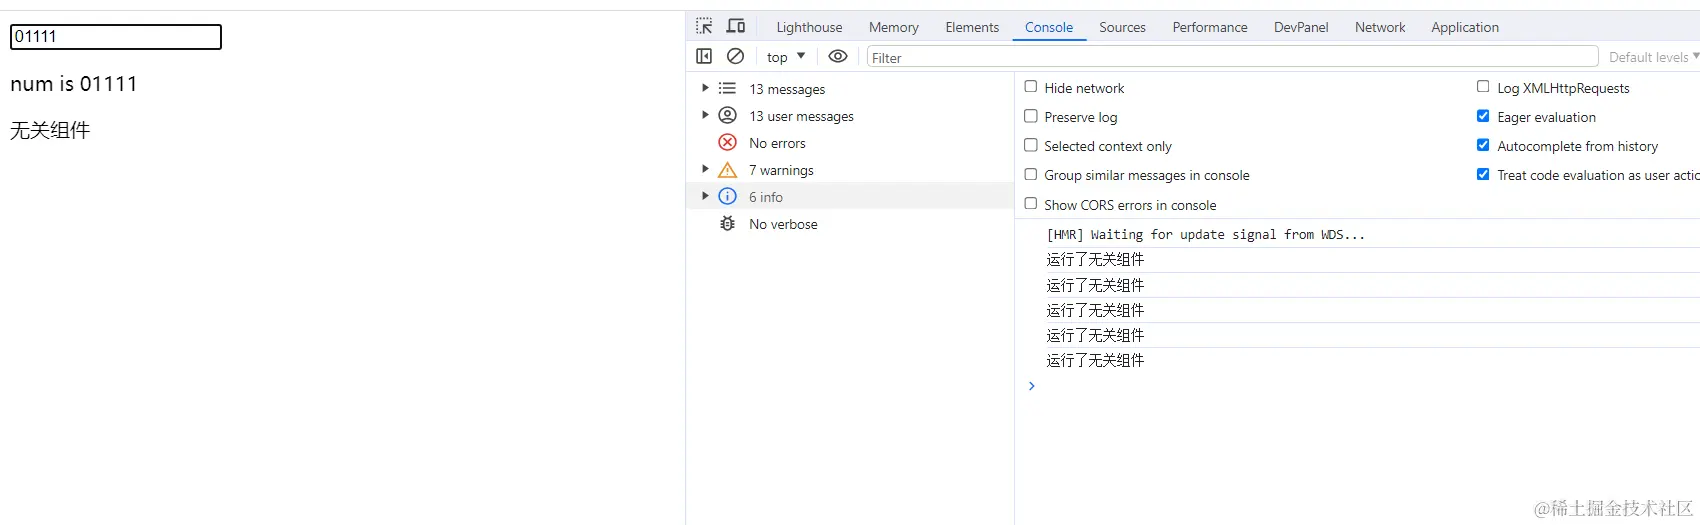The width and height of the screenshot is (1700, 525).
Task: Check the Preserve log option
Action: [1031, 116]
